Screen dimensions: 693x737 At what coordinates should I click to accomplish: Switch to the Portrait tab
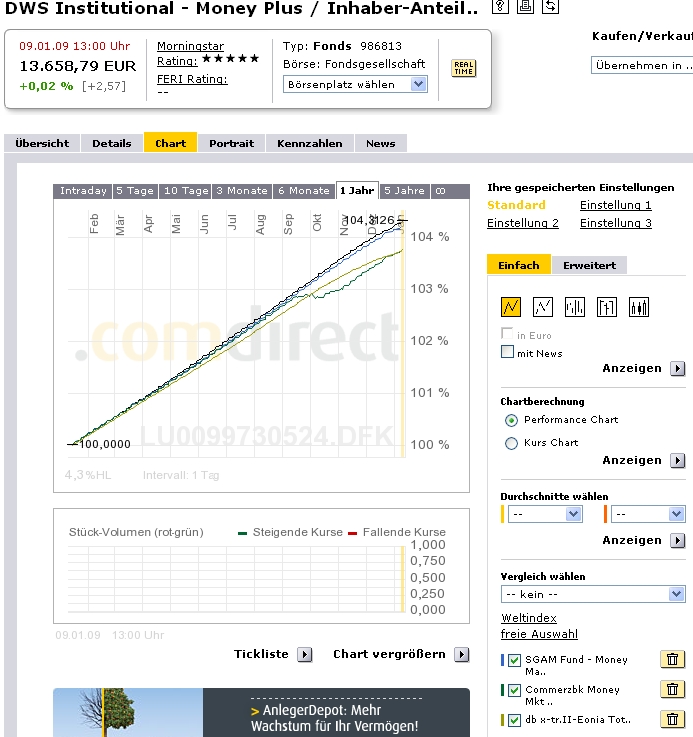231,143
